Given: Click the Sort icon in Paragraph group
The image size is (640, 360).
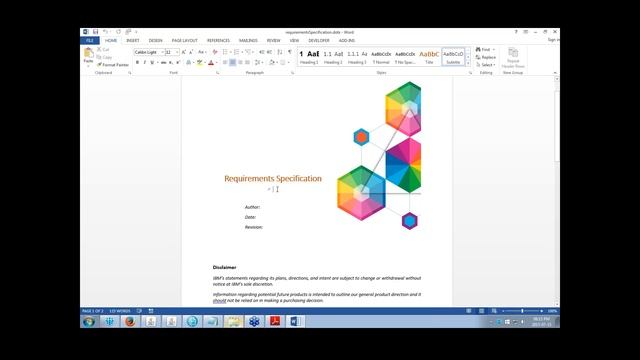Looking at the screenshot, I should [280, 52].
